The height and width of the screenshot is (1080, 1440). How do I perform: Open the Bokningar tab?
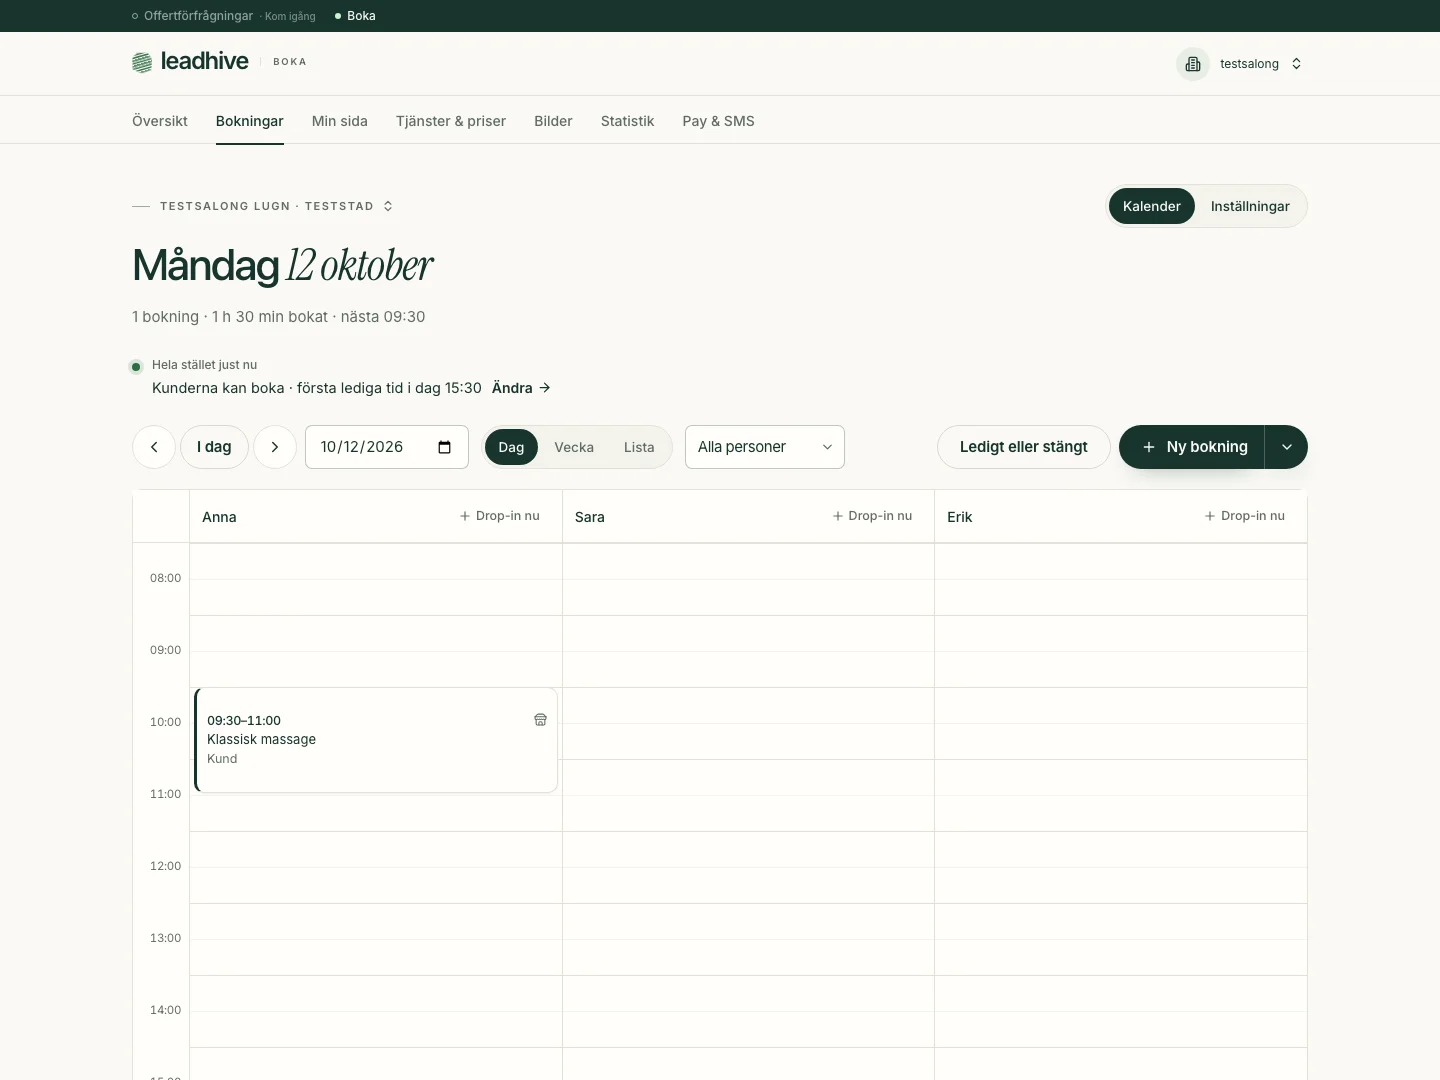250,121
